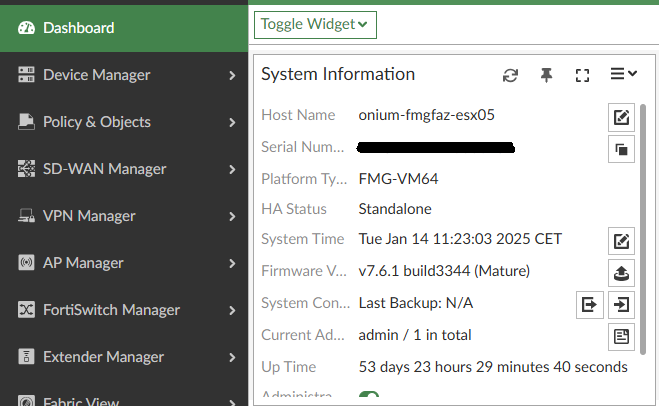Expand System Information widget to fullscreen

coord(583,75)
